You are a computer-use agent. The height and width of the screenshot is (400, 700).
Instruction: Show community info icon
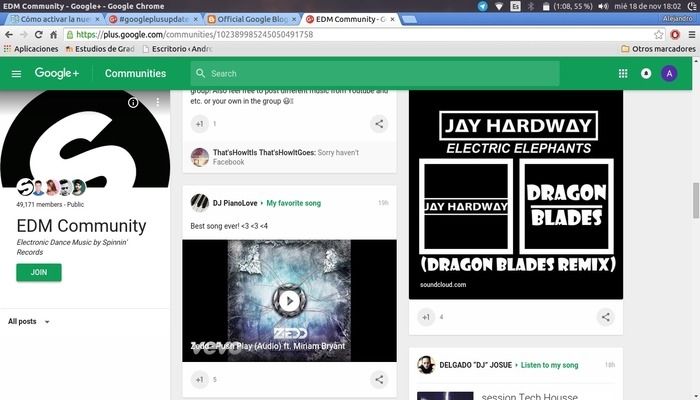133,103
